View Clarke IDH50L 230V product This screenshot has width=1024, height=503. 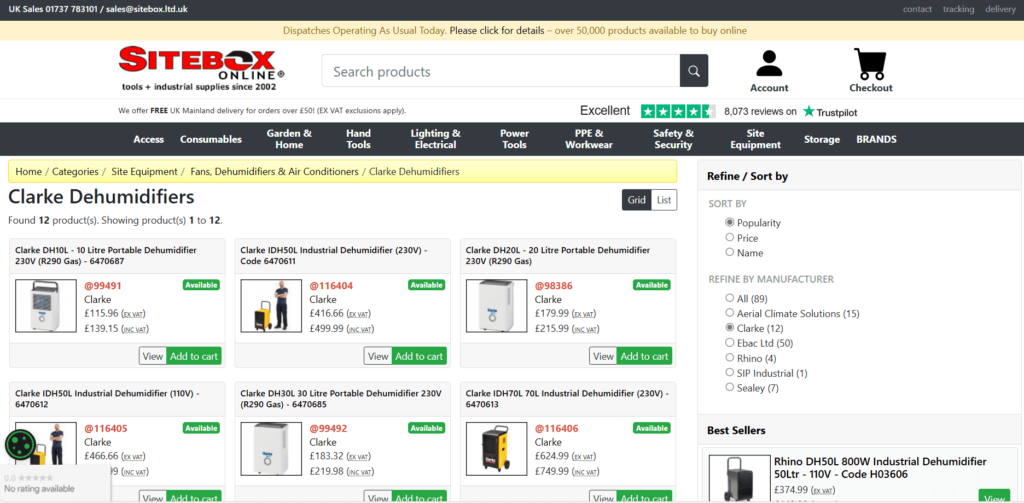click(x=378, y=356)
